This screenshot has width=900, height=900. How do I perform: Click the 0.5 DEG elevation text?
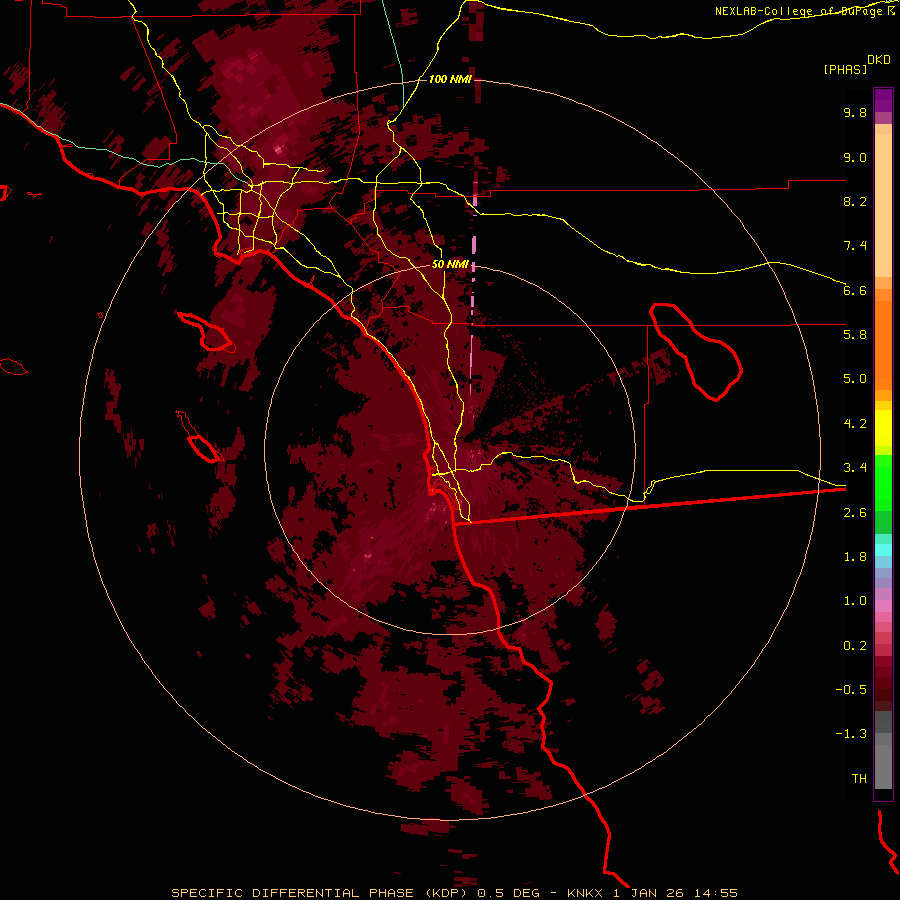point(509,893)
